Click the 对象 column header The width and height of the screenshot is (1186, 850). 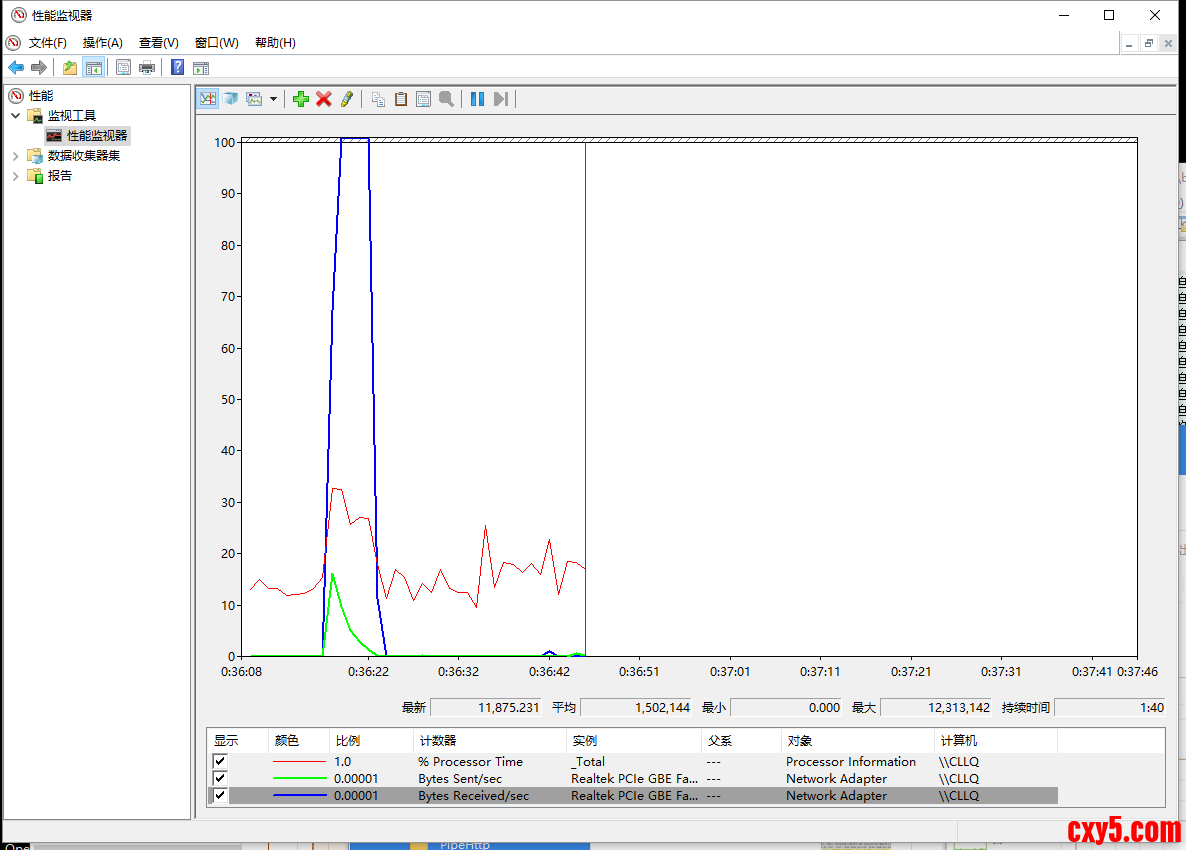(857, 741)
